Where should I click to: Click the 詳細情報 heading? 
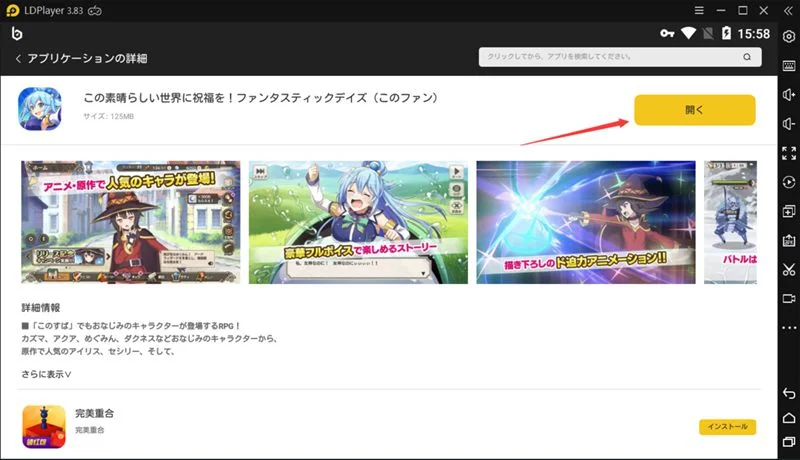[x=41, y=308]
